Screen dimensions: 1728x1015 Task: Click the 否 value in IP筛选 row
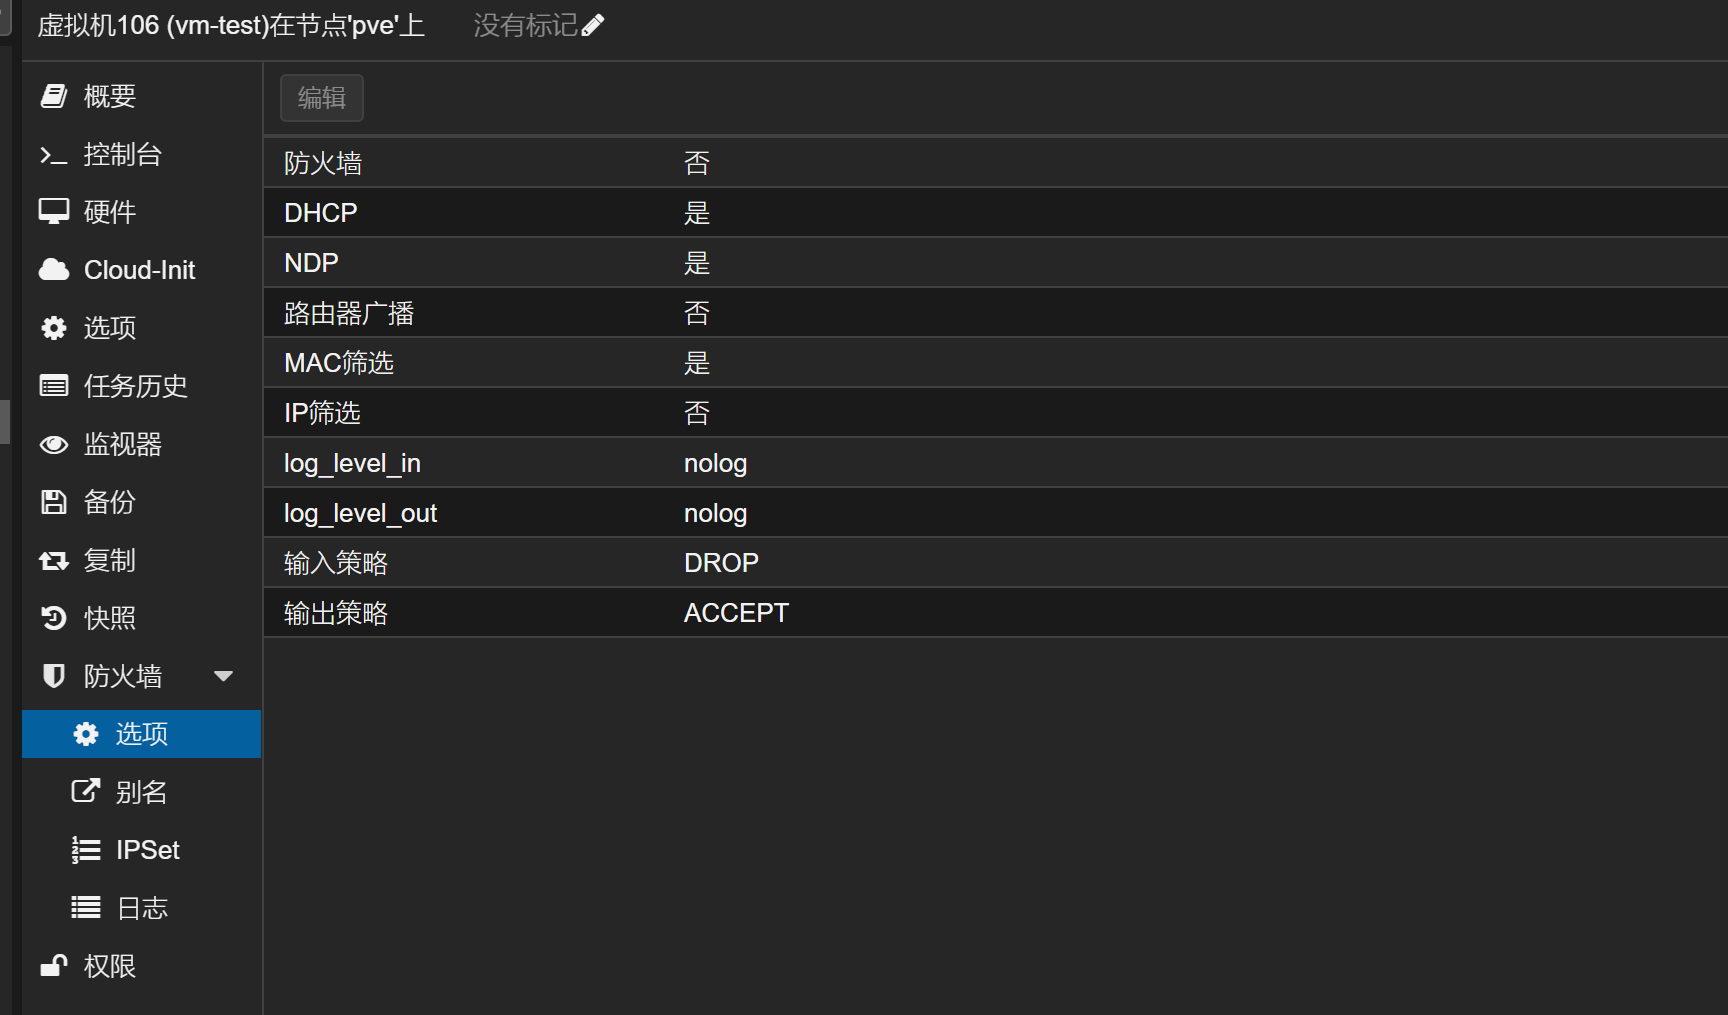[697, 413]
